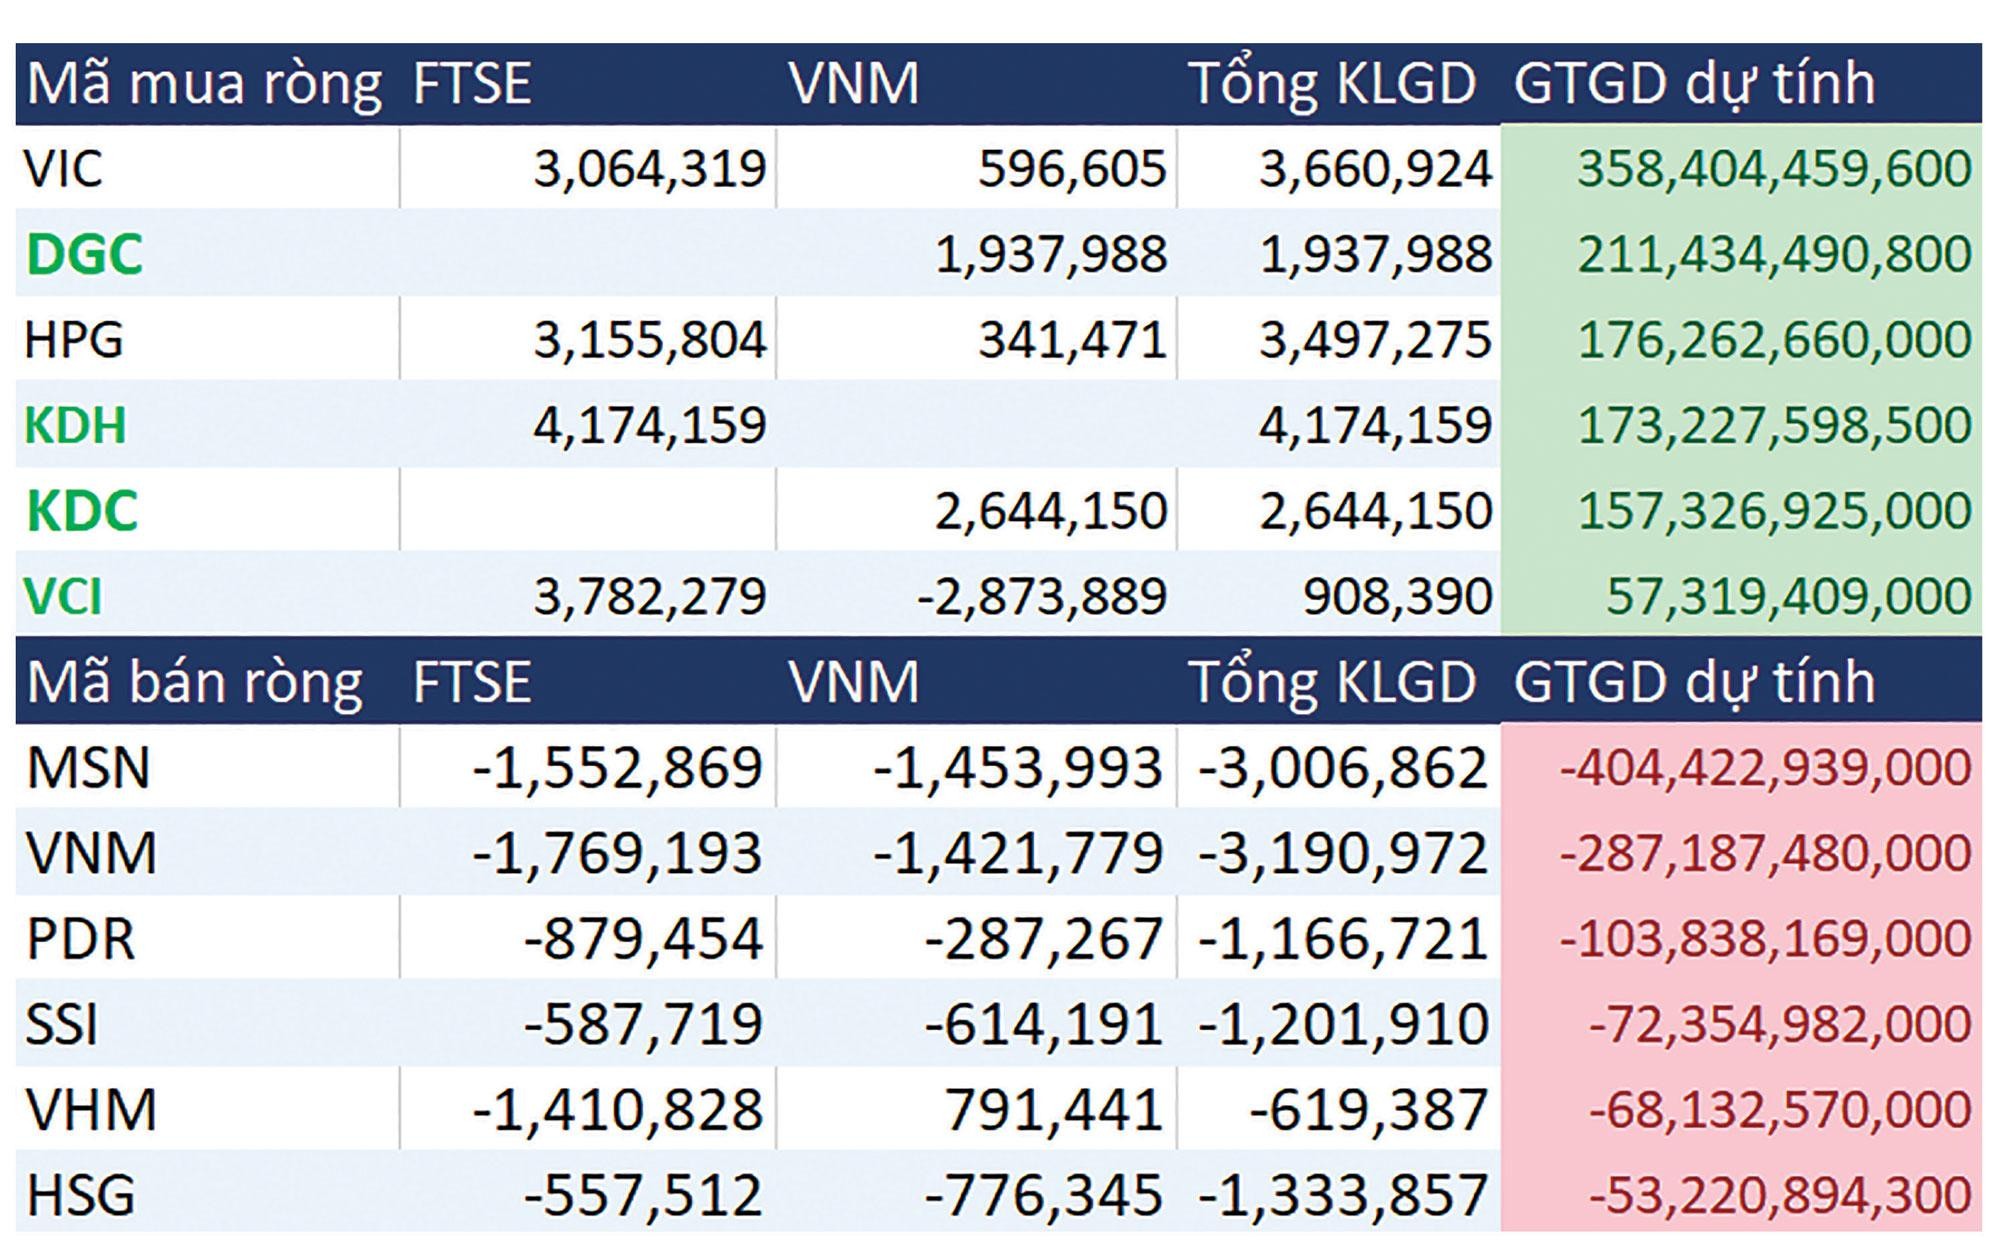Select VIC green value 358,404,459,600

[1774, 168]
